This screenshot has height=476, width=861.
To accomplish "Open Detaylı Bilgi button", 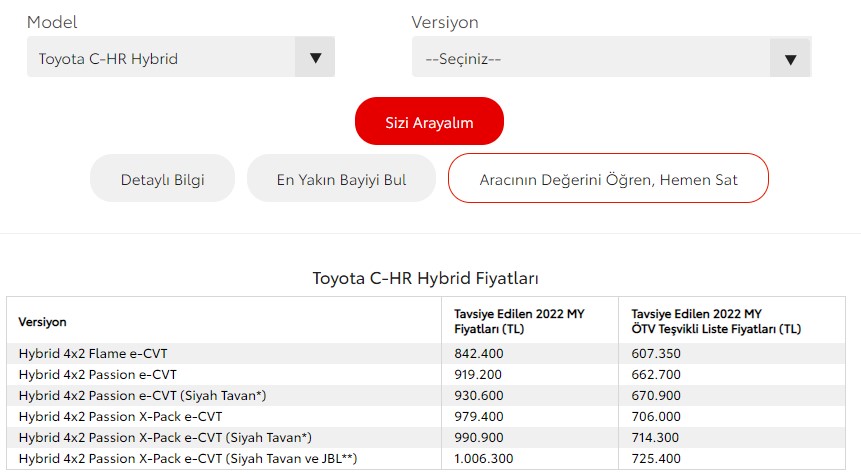I will pos(163,178).
